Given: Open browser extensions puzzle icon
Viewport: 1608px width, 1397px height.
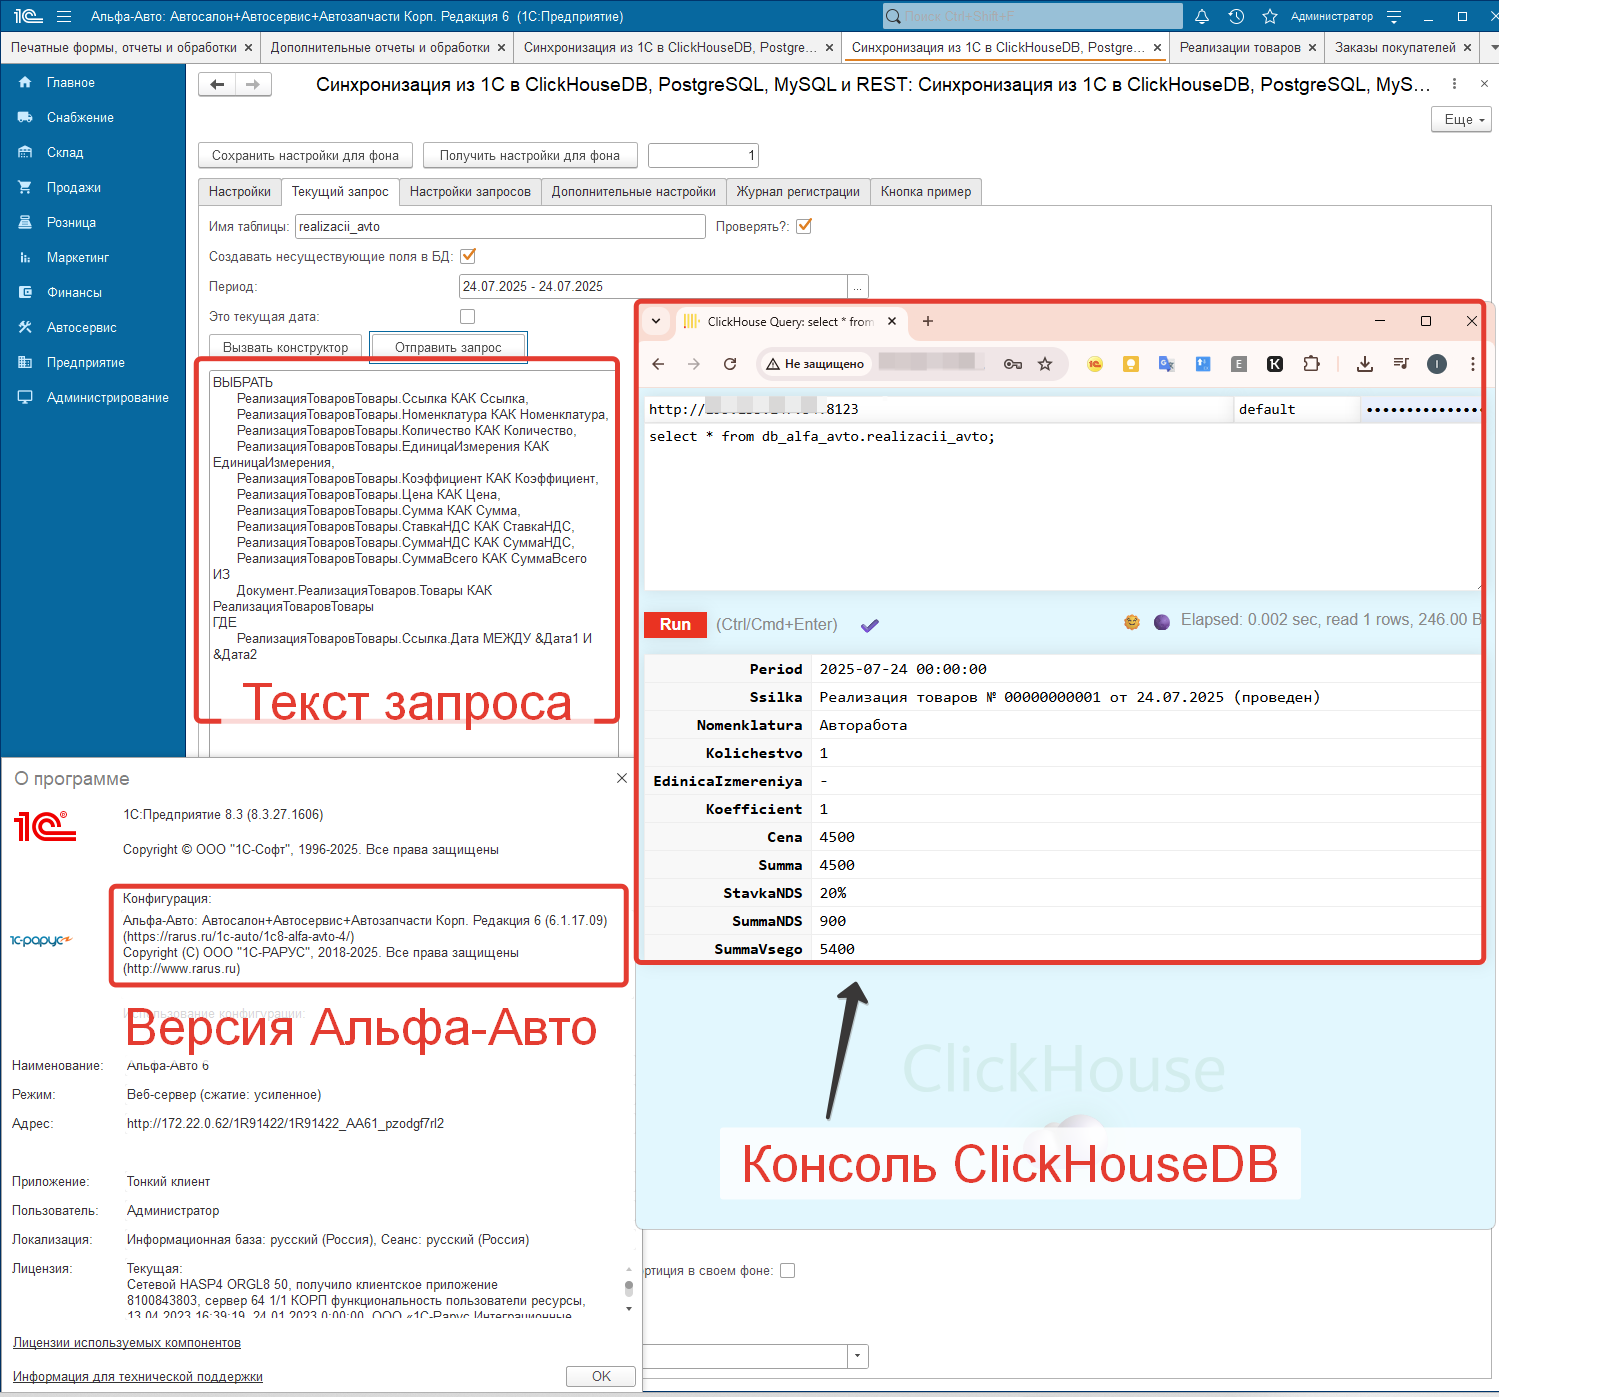Looking at the screenshot, I should point(1311,364).
